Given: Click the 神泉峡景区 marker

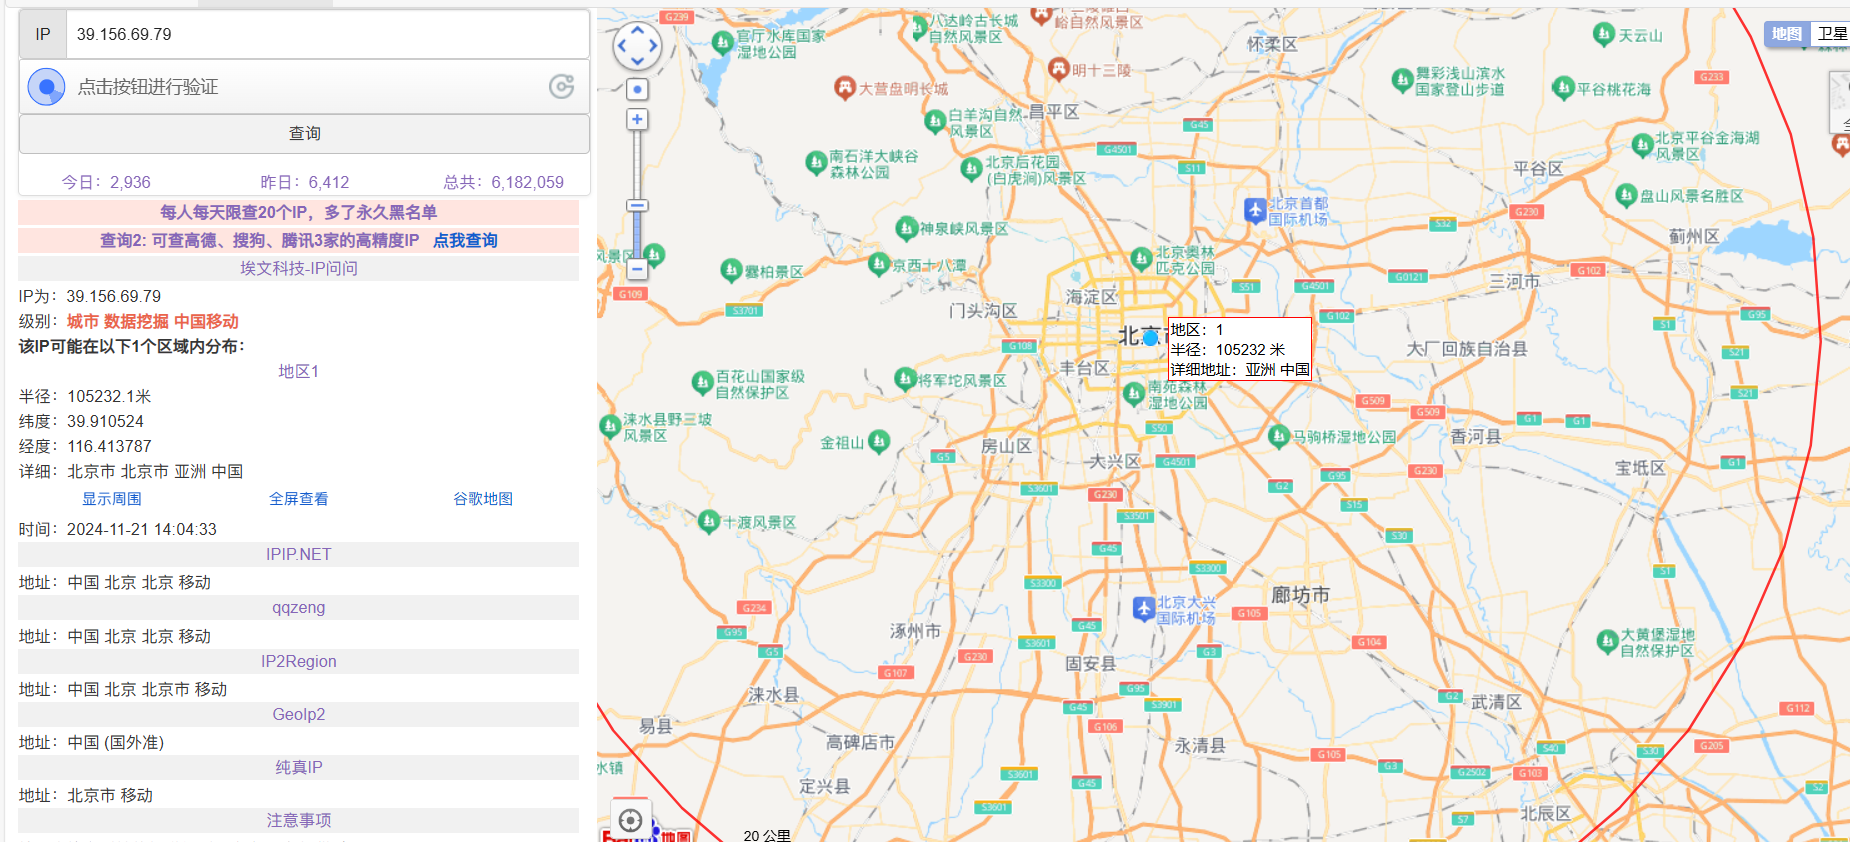Looking at the screenshot, I should tap(906, 228).
